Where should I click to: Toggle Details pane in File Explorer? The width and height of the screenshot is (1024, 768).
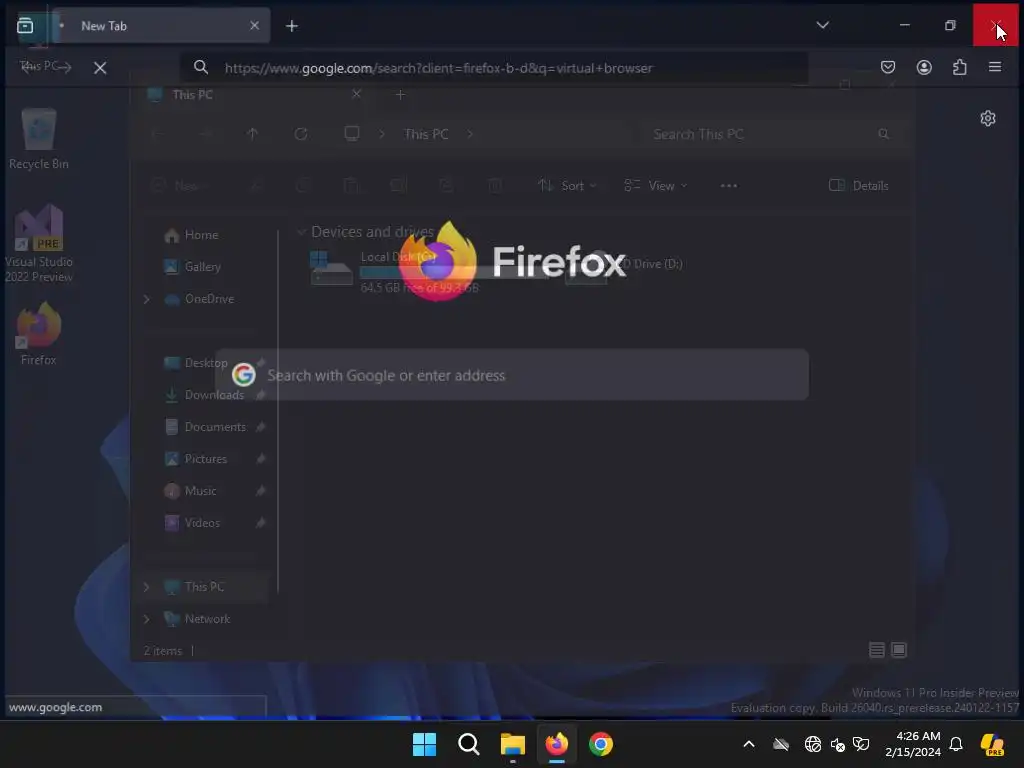pos(859,185)
